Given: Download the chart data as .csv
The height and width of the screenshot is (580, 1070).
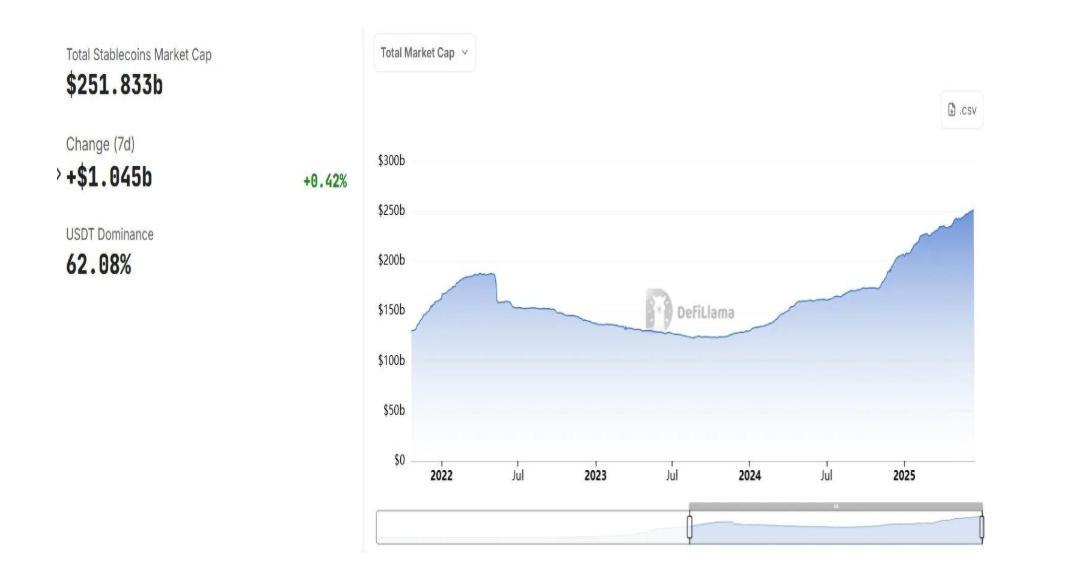Looking at the screenshot, I should point(962,111).
